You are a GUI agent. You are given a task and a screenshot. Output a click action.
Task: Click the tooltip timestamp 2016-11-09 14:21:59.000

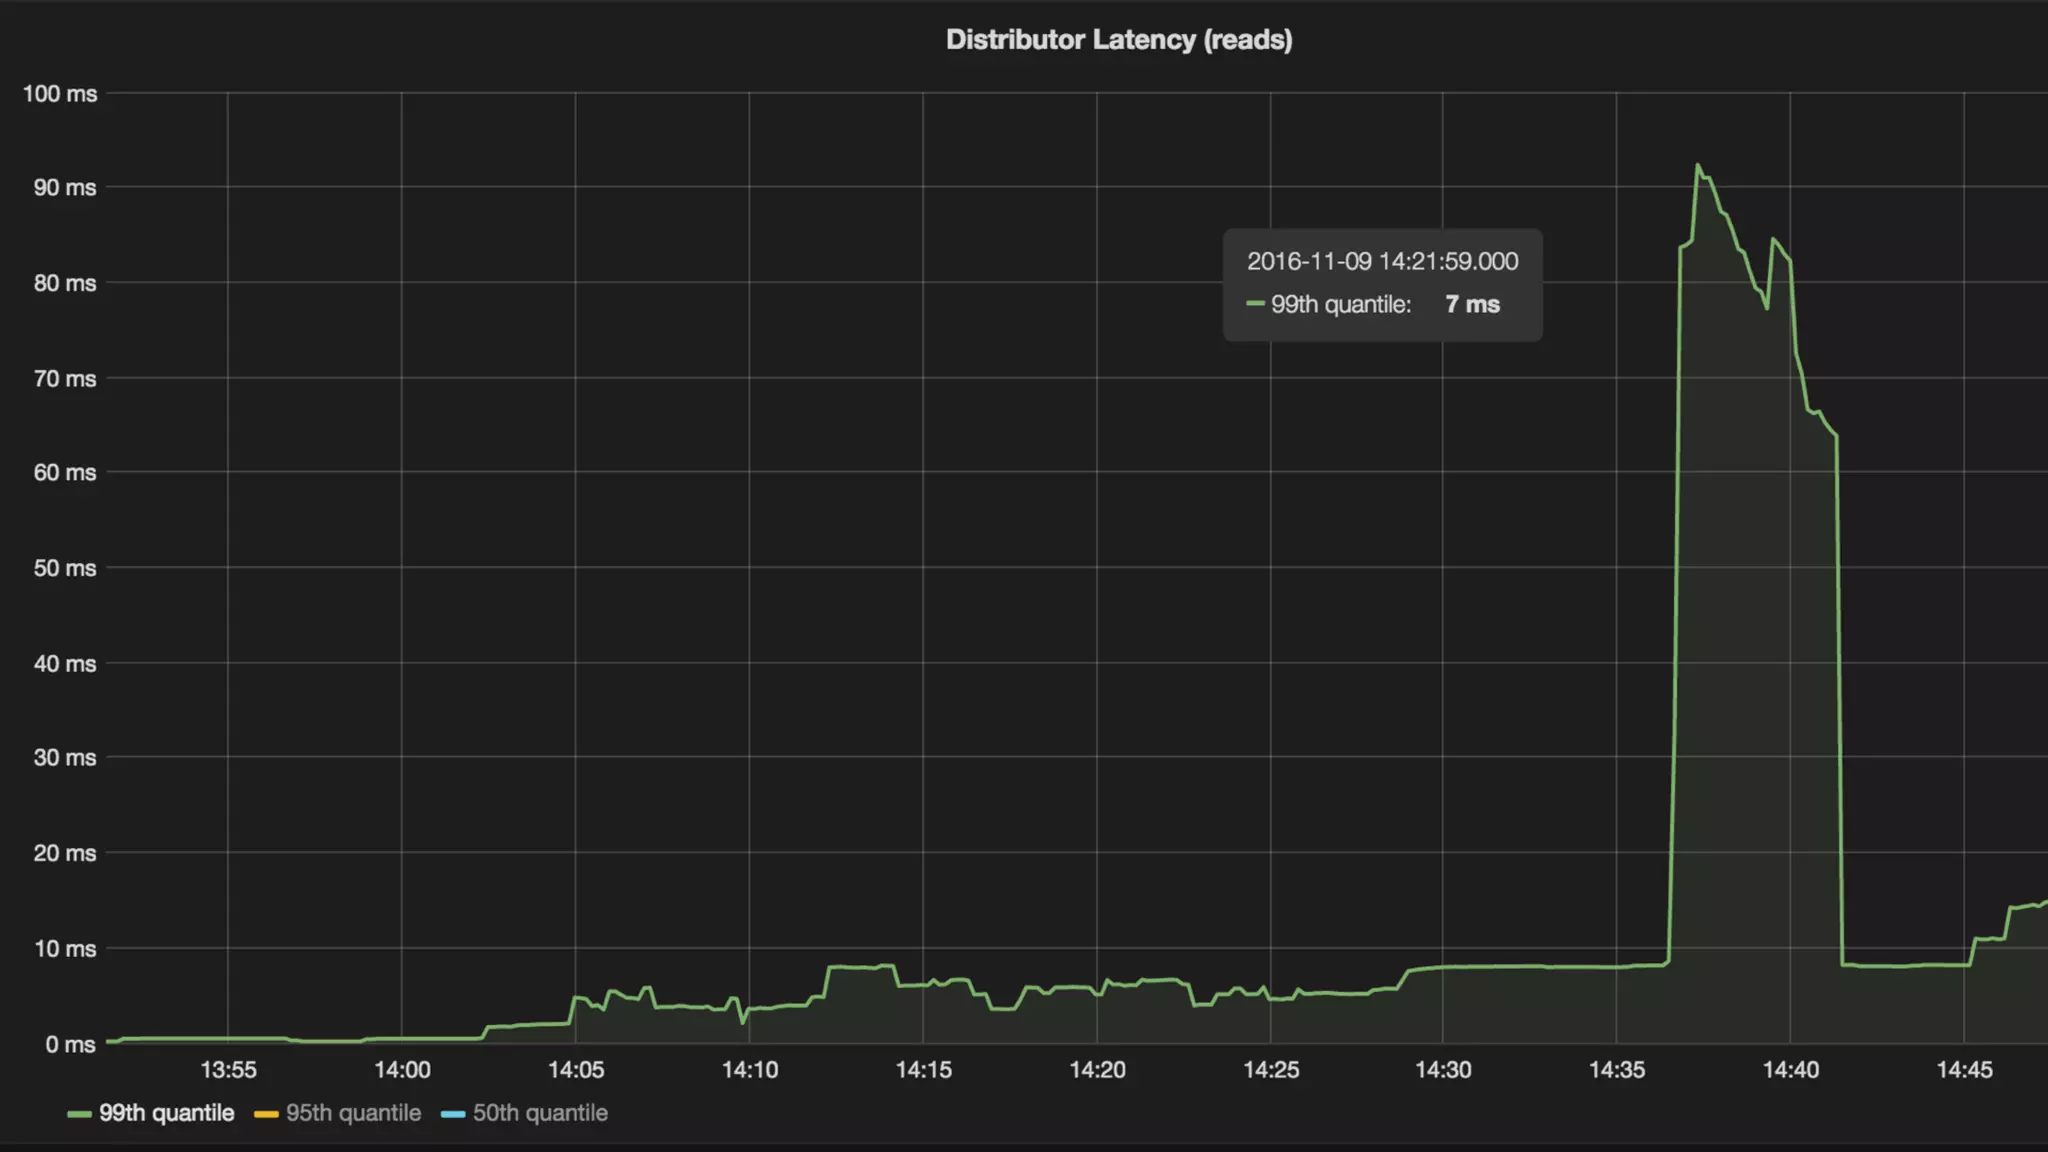[1382, 262]
